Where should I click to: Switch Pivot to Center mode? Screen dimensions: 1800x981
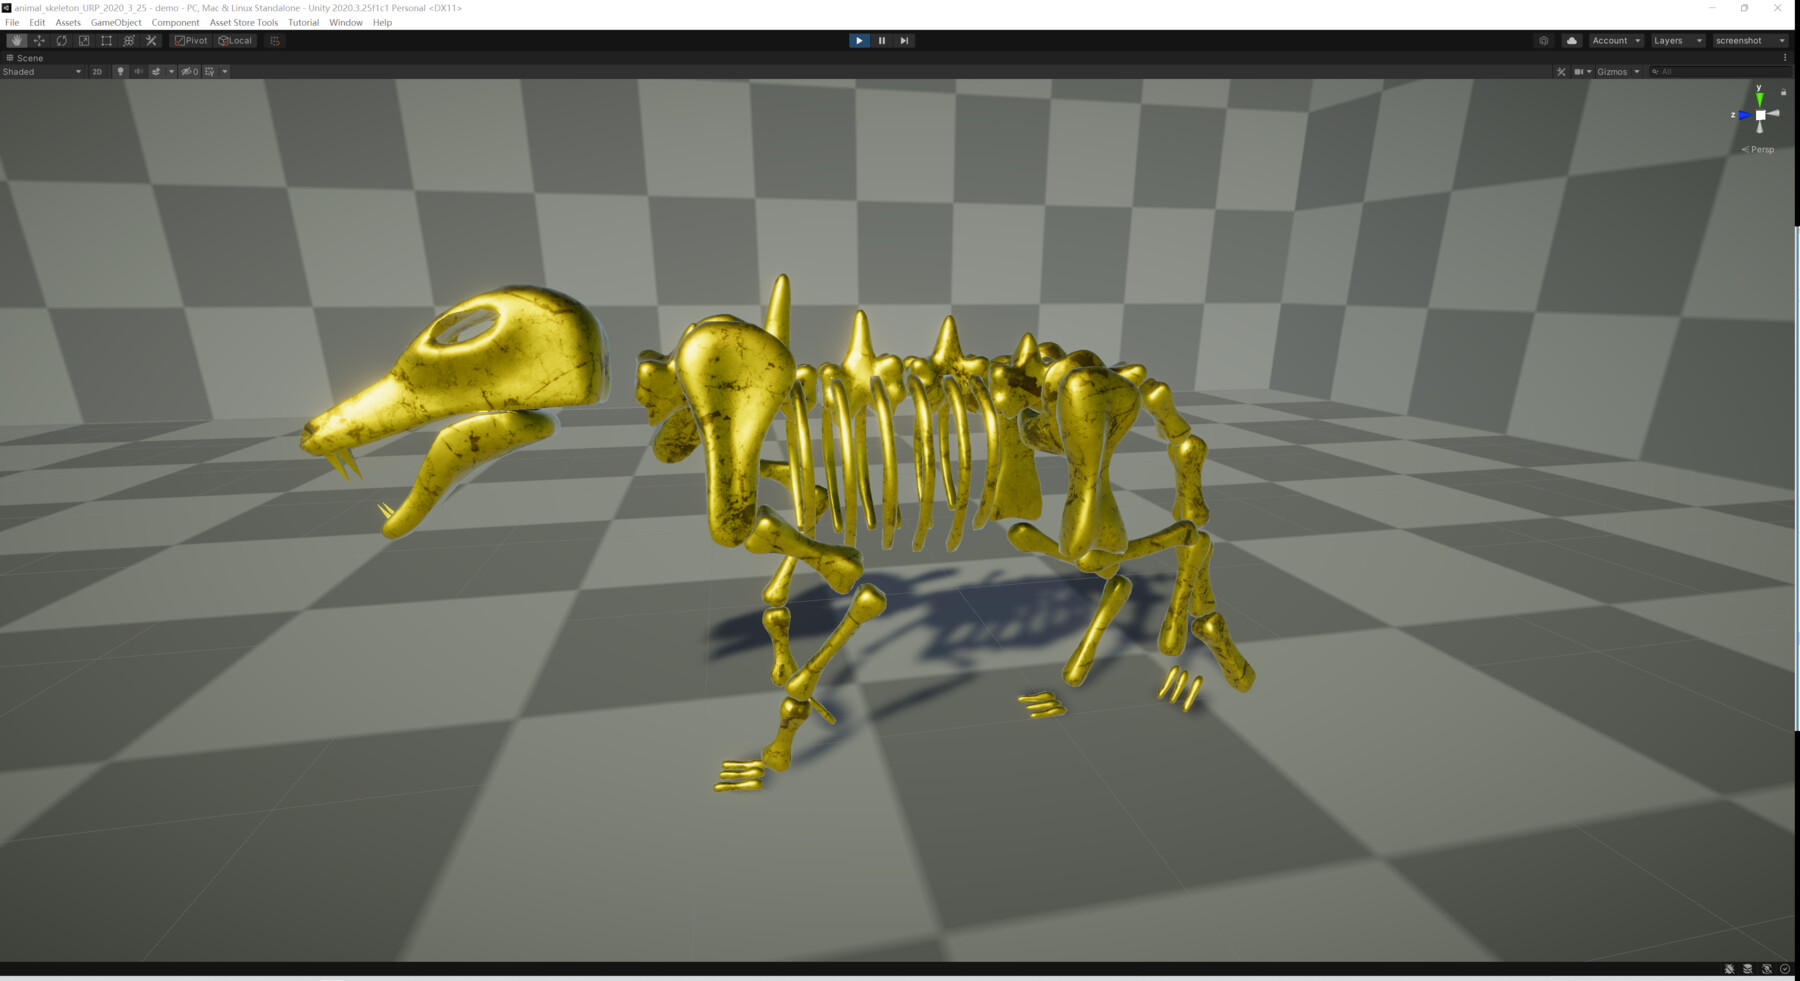tap(189, 40)
